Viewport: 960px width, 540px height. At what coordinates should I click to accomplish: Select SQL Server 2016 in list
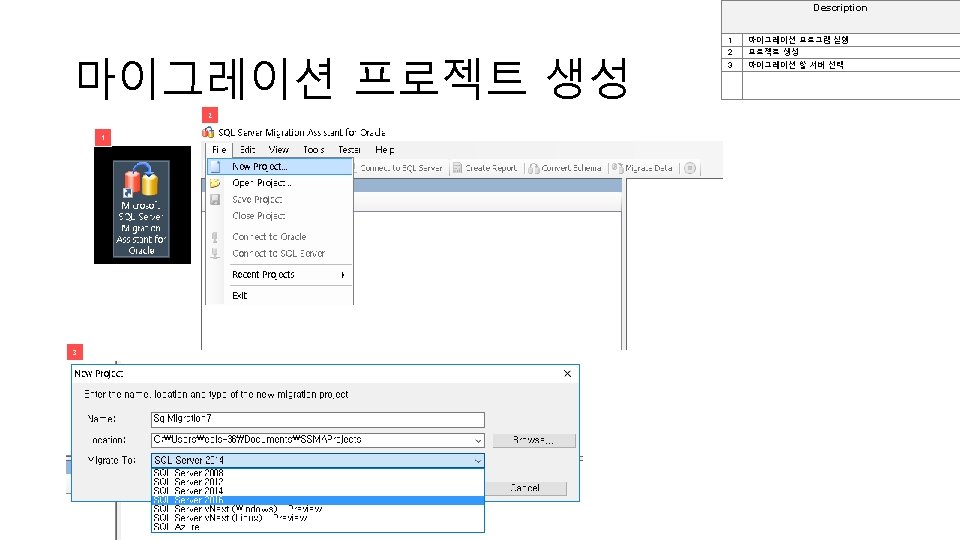(318, 500)
